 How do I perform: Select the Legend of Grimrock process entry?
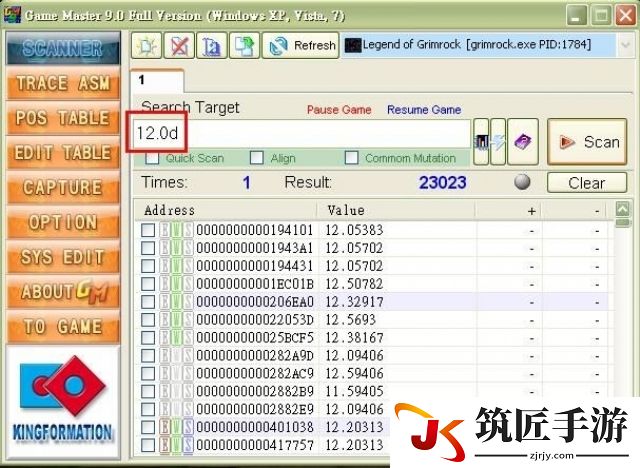478,45
